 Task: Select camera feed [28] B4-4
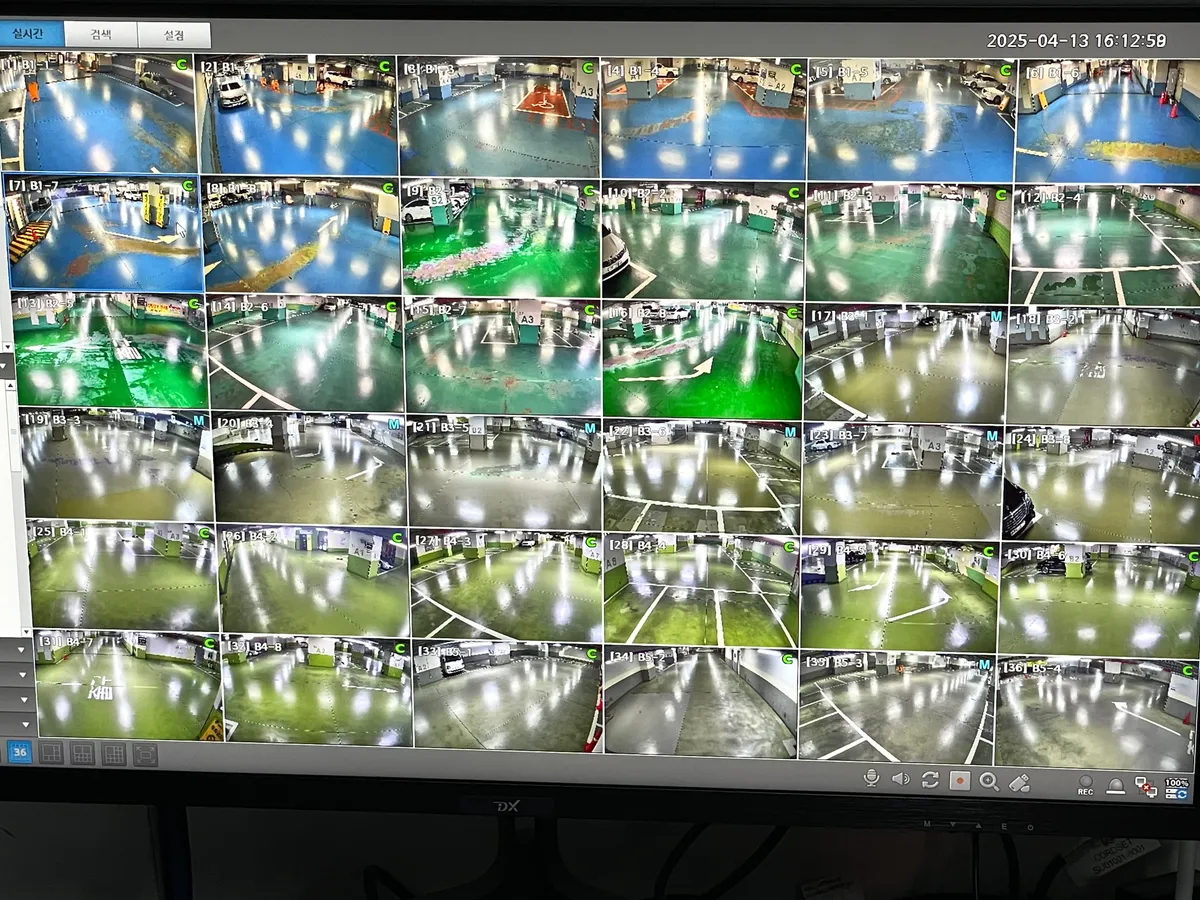(x=701, y=590)
